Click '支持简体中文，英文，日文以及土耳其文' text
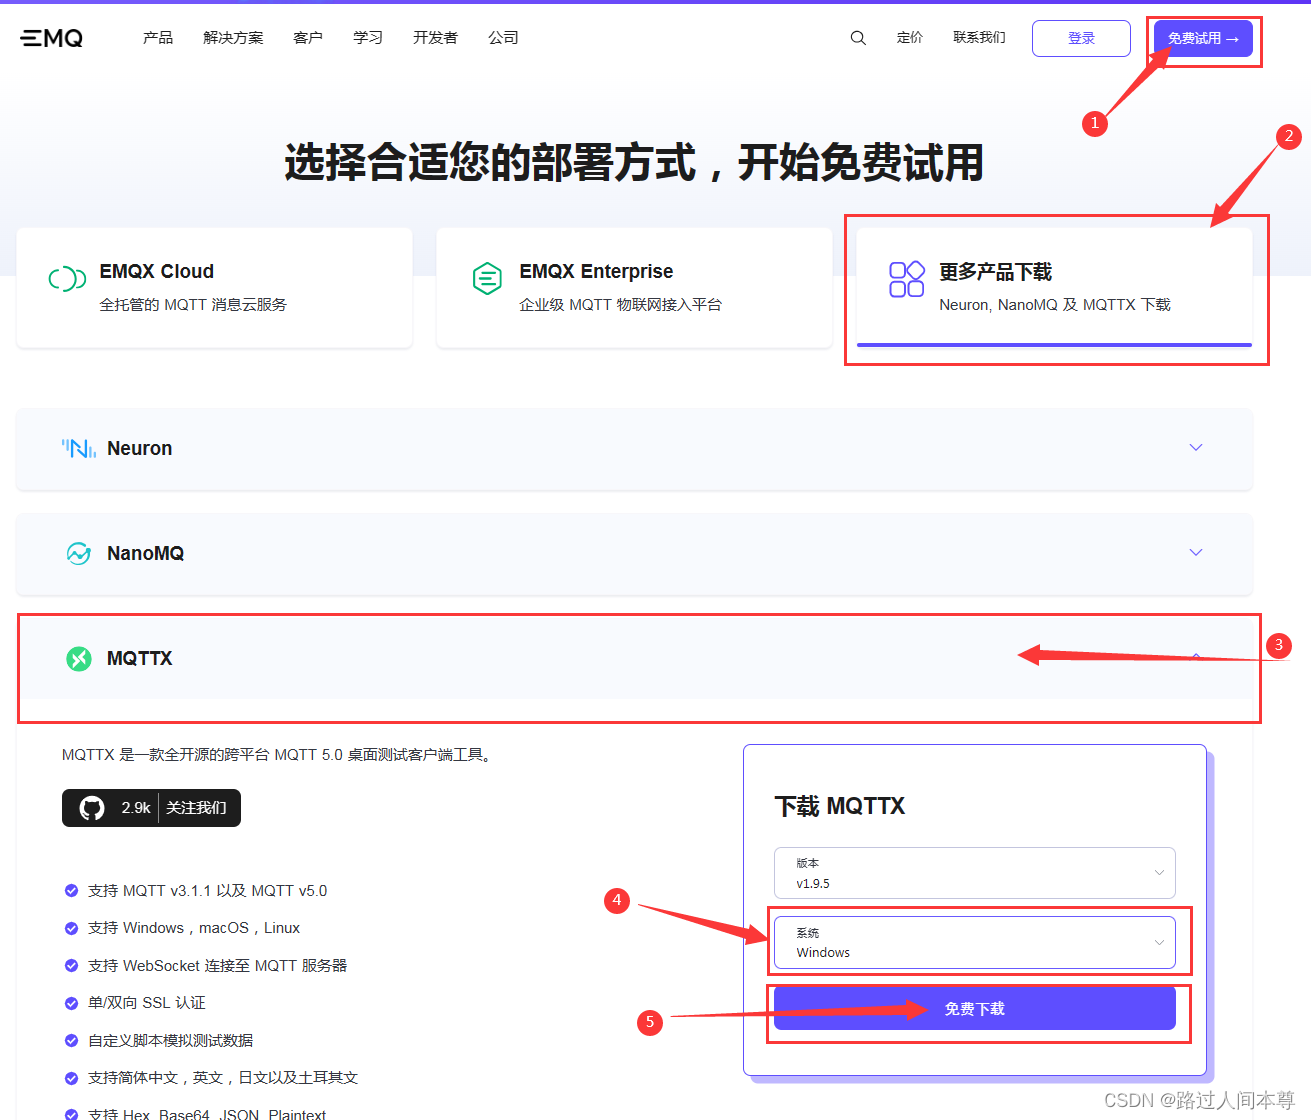 tap(223, 1078)
